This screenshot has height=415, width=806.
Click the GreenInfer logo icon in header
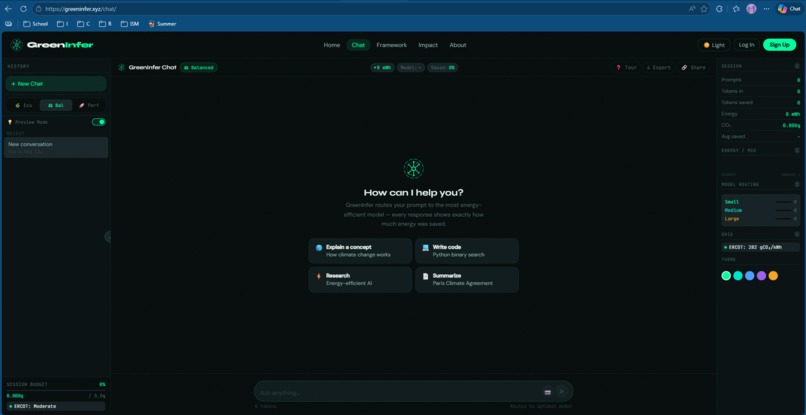(16, 45)
